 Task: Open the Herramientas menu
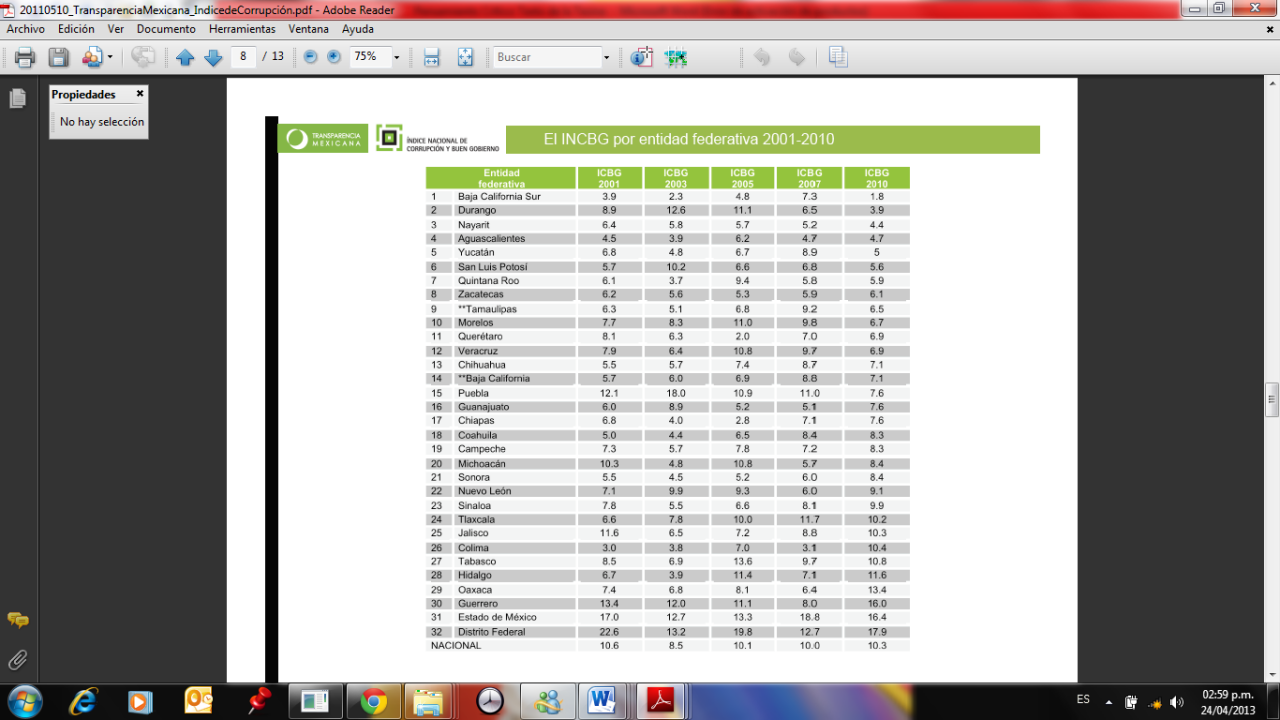pyautogui.click(x=242, y=29)
